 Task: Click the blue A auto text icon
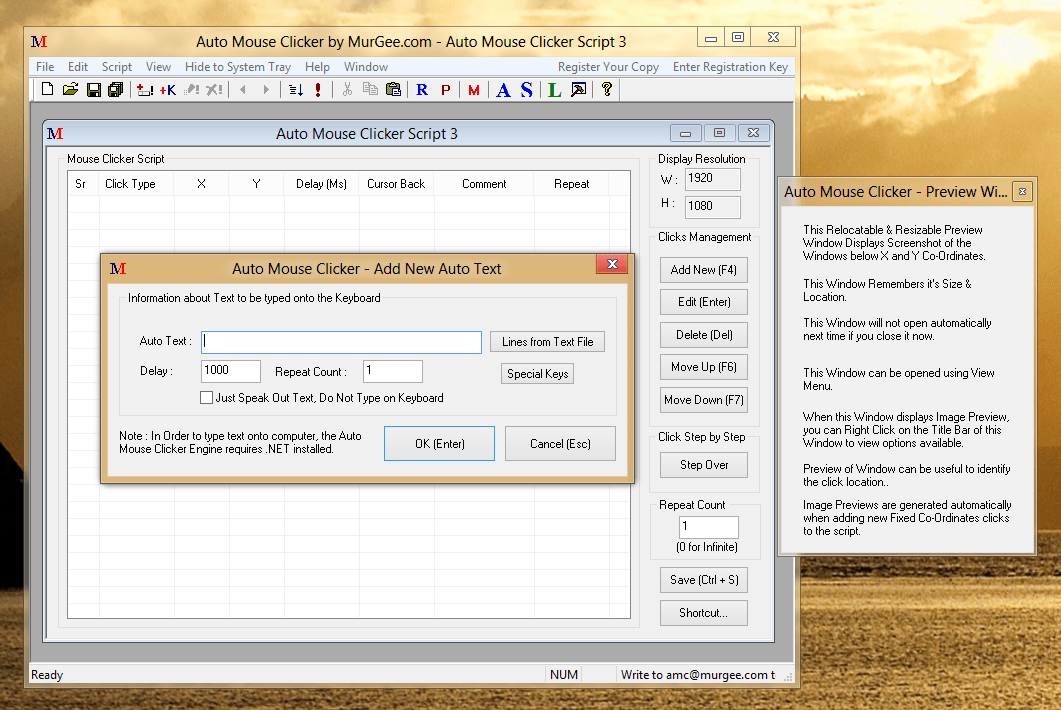pyautogui.click(x=502, y=89)
